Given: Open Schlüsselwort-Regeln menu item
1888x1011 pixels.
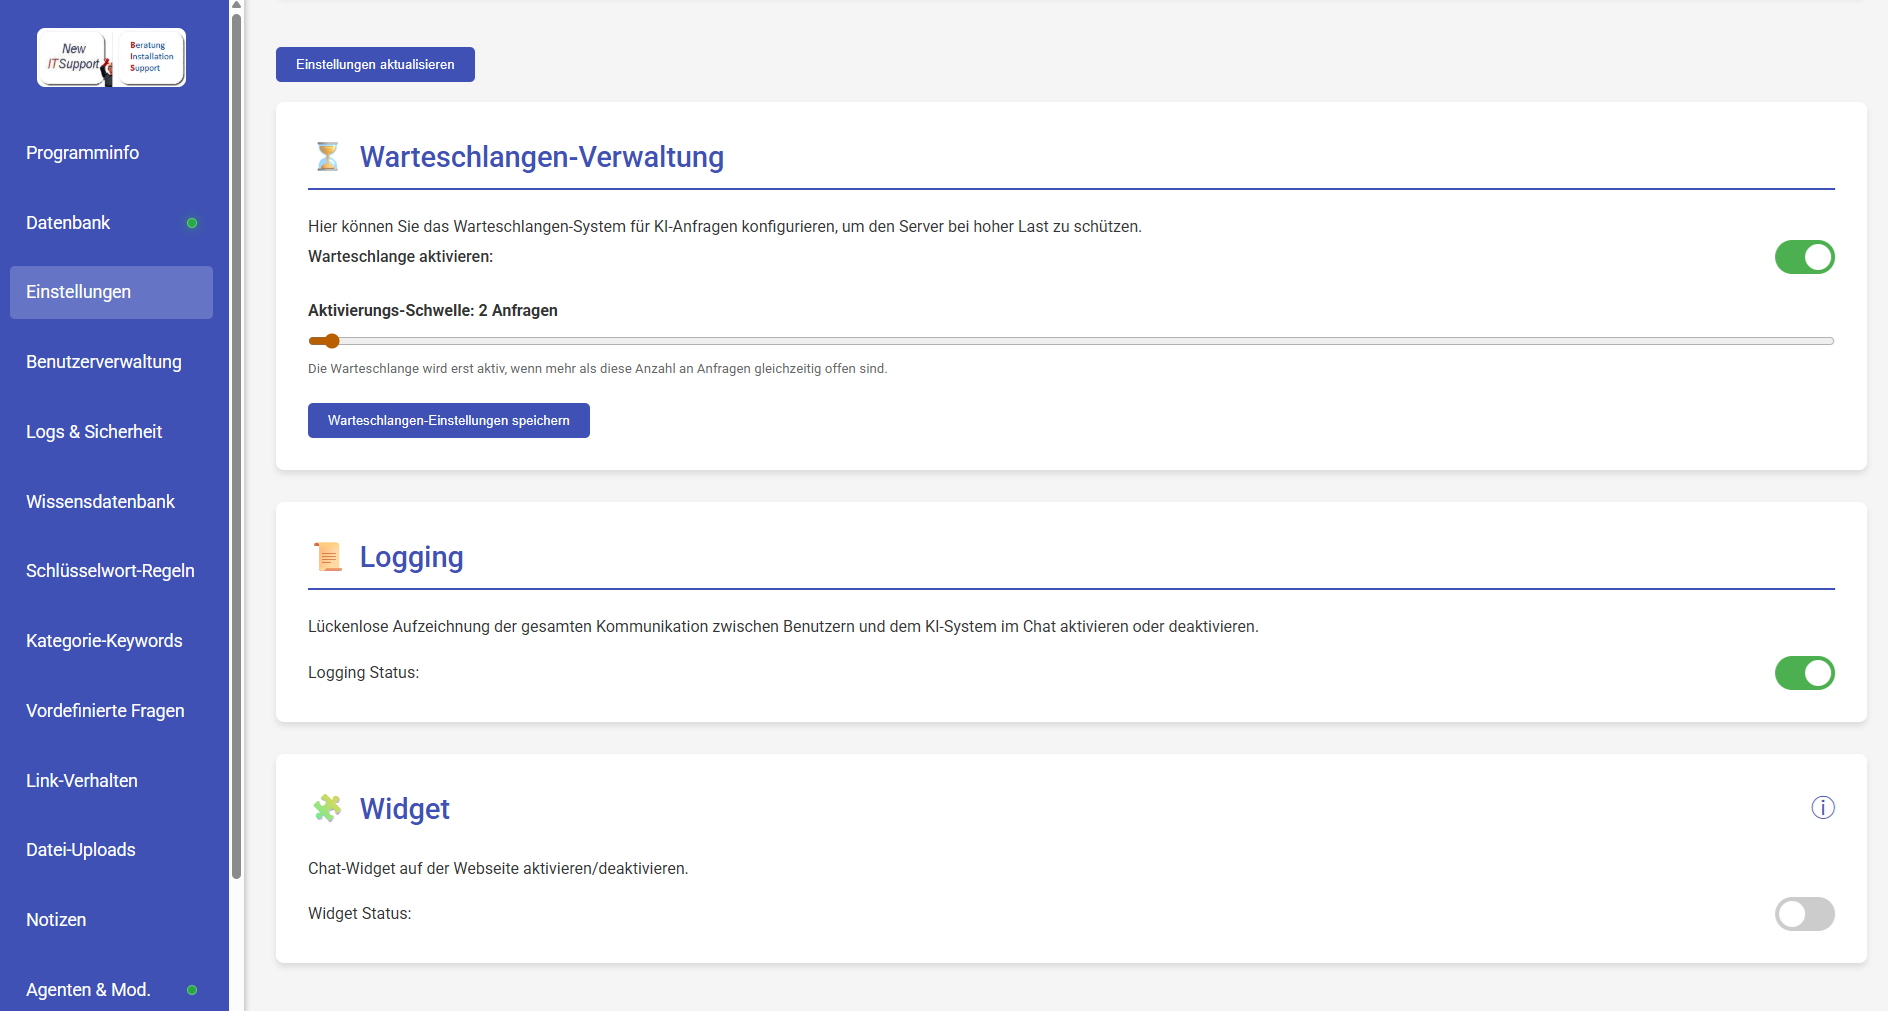Looking at the screenshot, I should pos(110,571).
